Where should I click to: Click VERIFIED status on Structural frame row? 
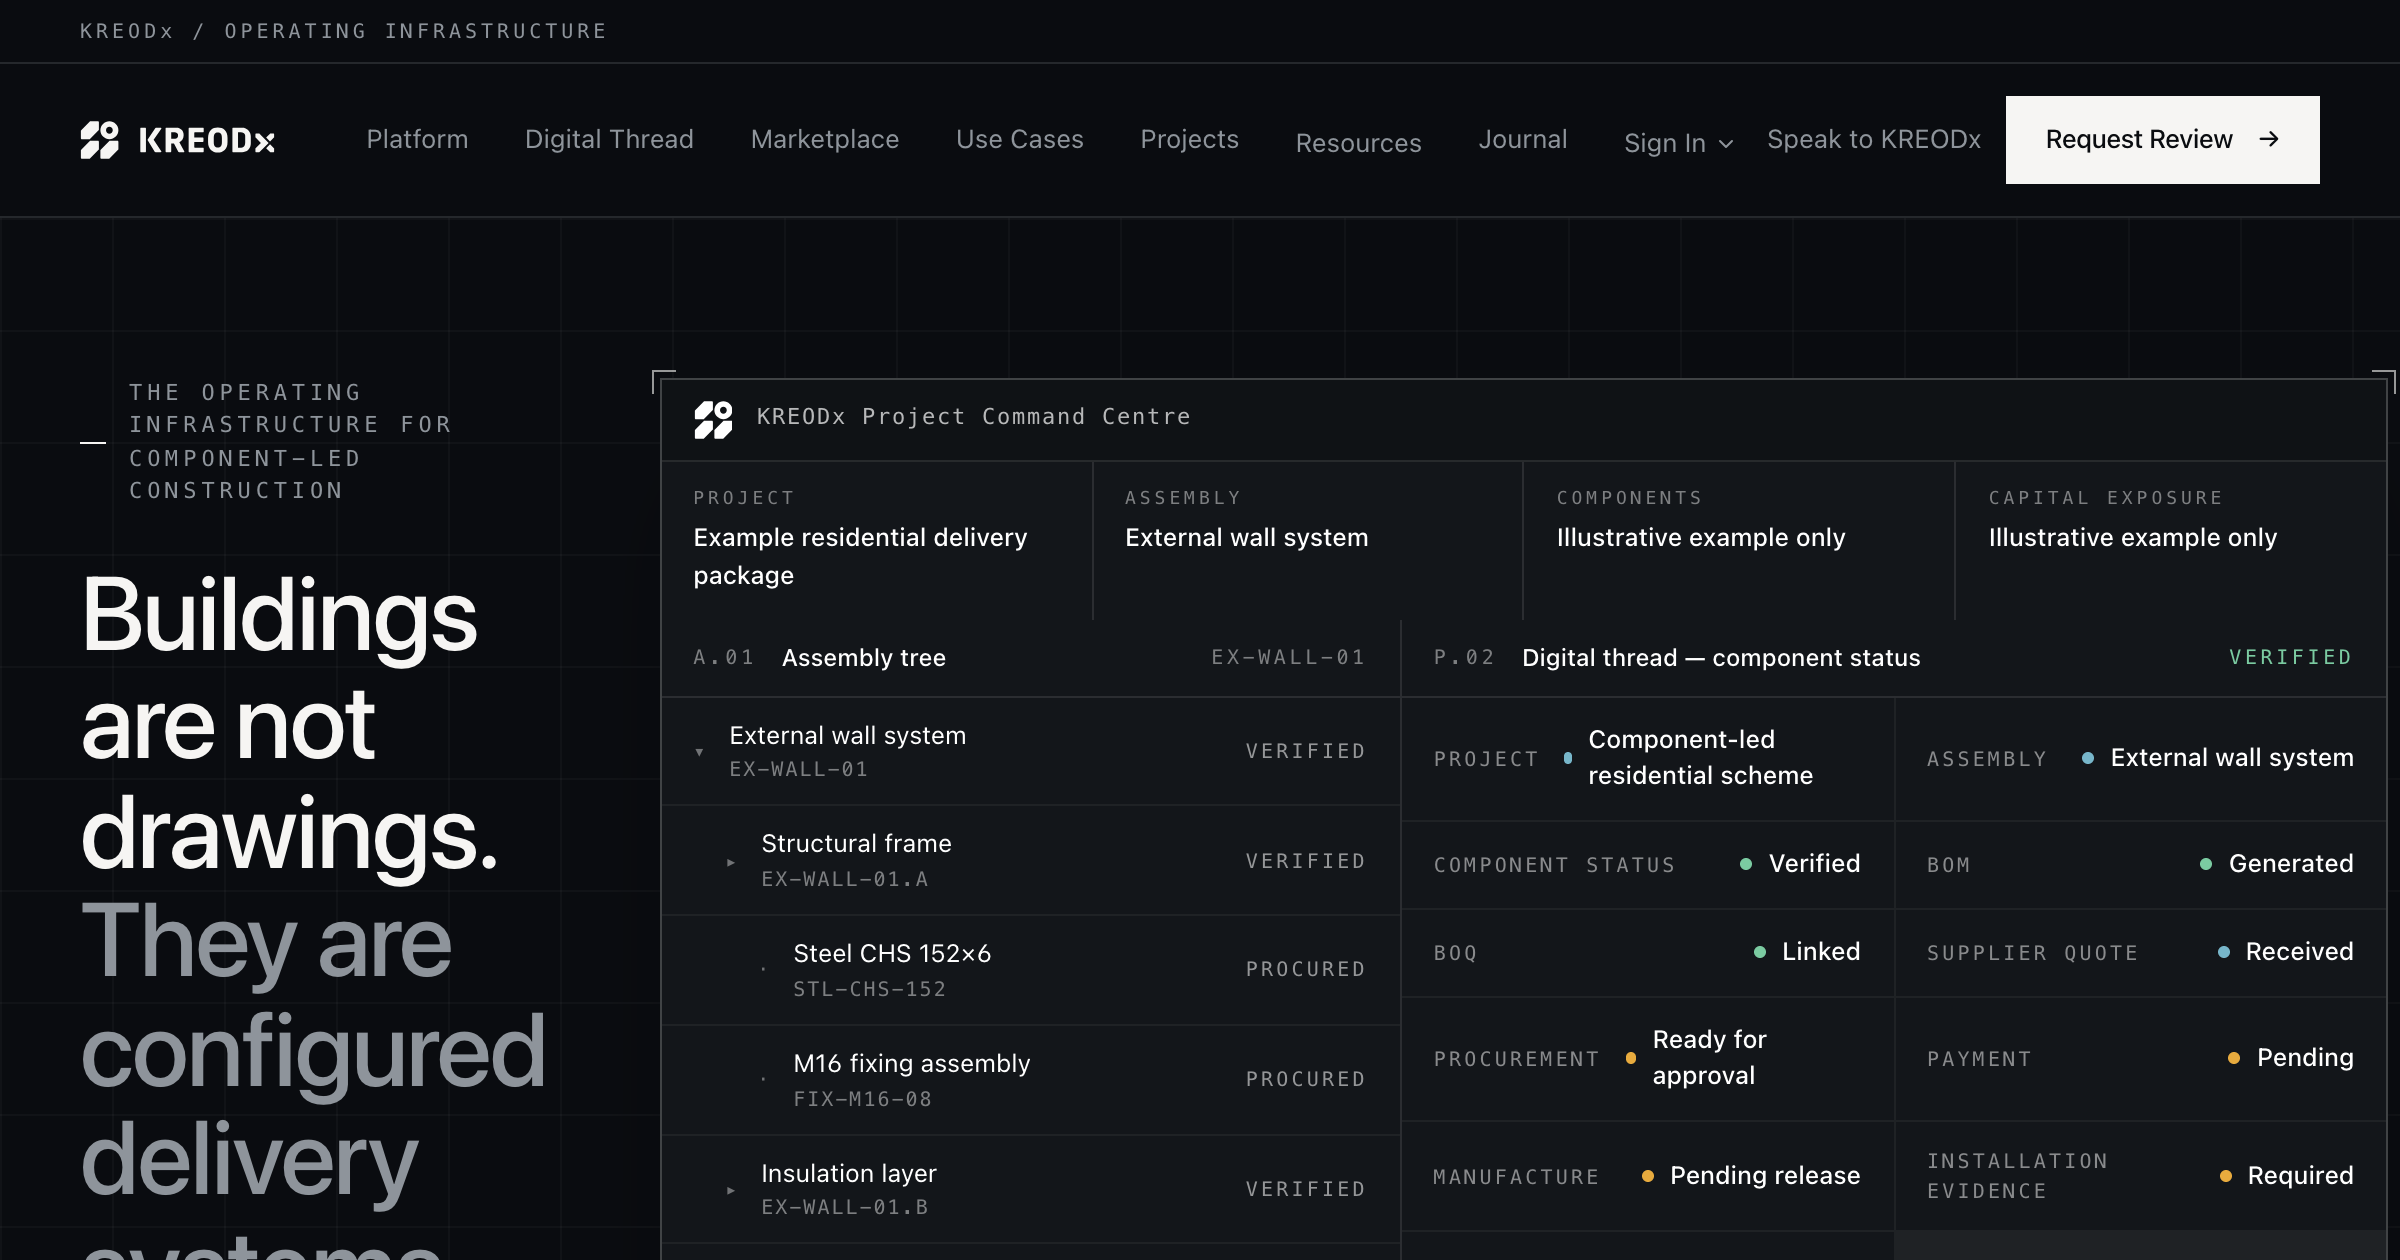(1305, 861)
